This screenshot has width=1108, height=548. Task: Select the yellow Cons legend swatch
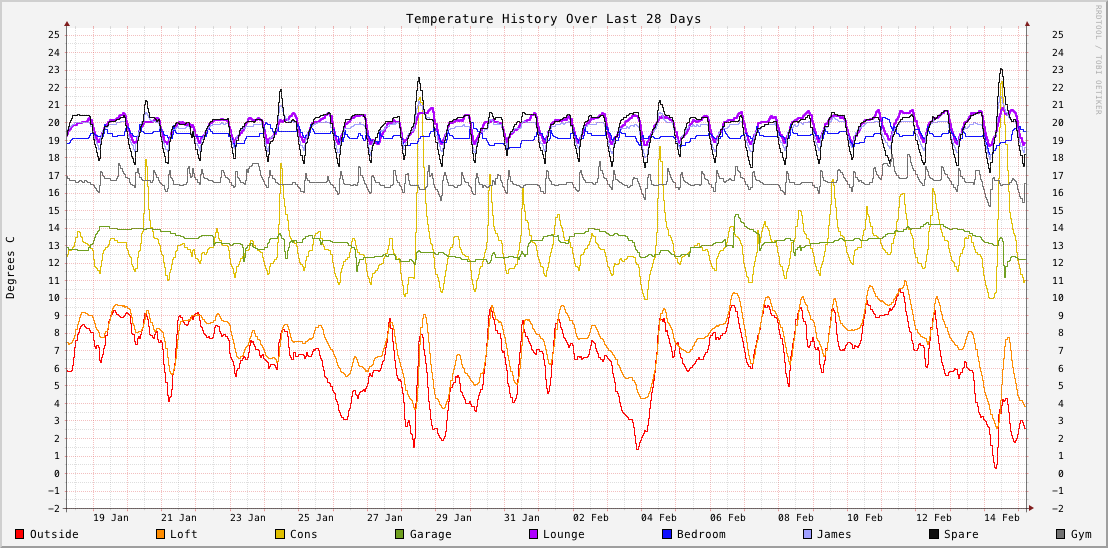point(280,534)
